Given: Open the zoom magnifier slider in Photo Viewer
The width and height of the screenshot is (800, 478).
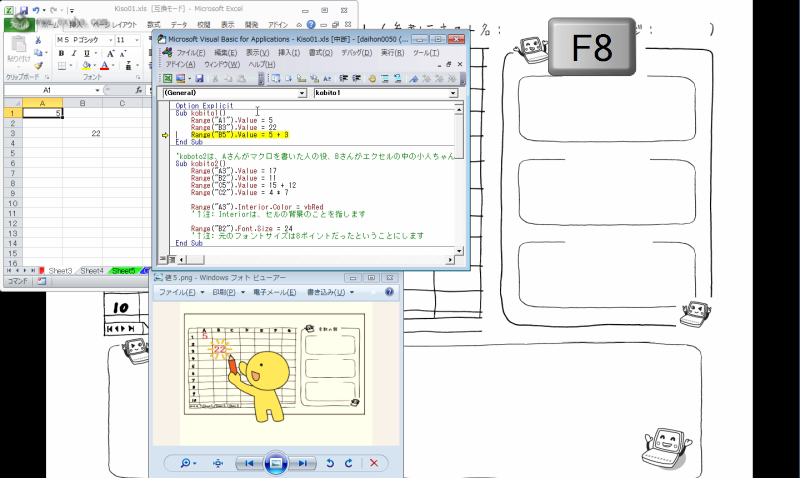Looking at the screenshot, I should 187,463.
